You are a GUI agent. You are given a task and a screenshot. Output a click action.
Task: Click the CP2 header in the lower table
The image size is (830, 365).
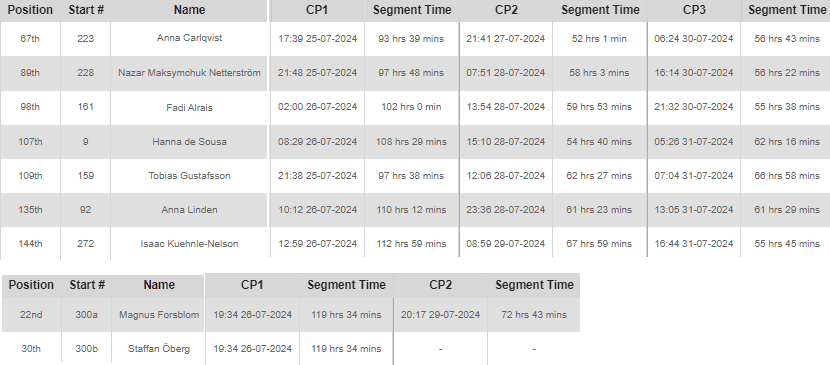pyautogui.click(x=440, y=285)
